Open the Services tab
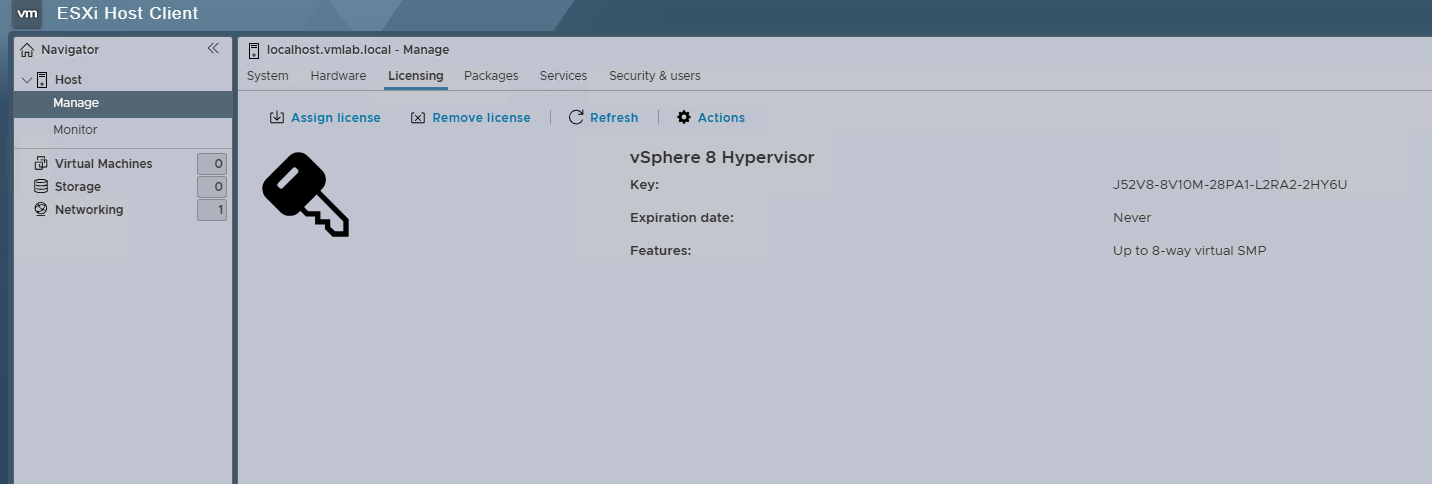Viewport: 1432px width, 484px height. (x=563, y=76)
